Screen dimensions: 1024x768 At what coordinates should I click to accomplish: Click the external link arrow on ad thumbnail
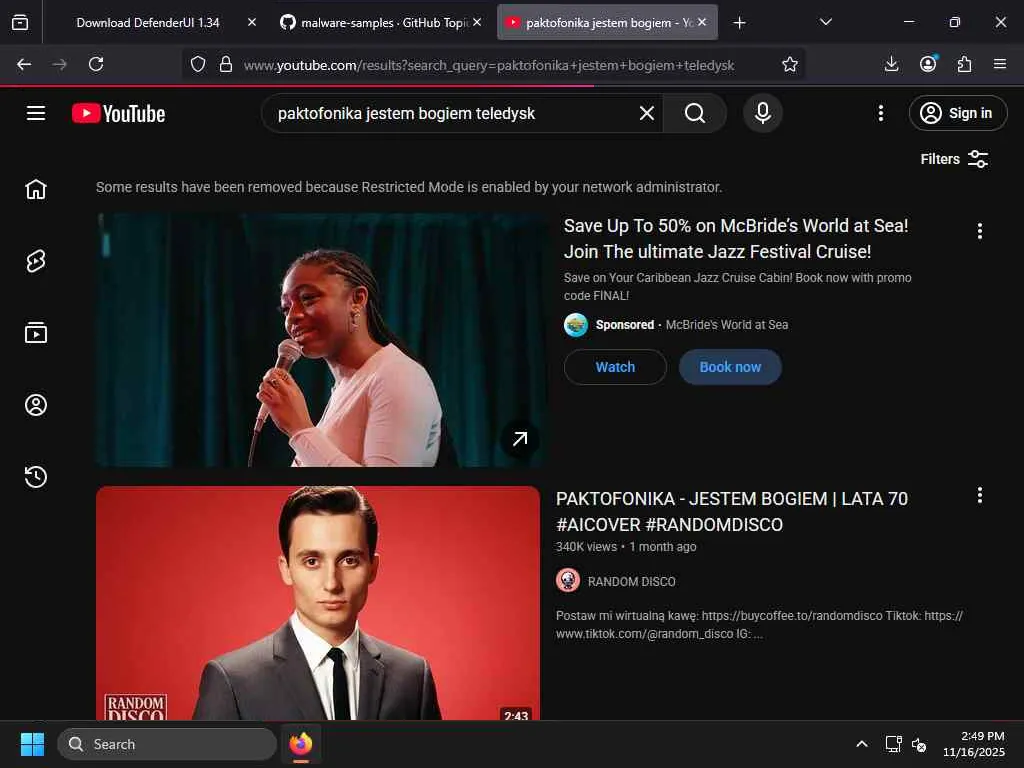(520, 439)
